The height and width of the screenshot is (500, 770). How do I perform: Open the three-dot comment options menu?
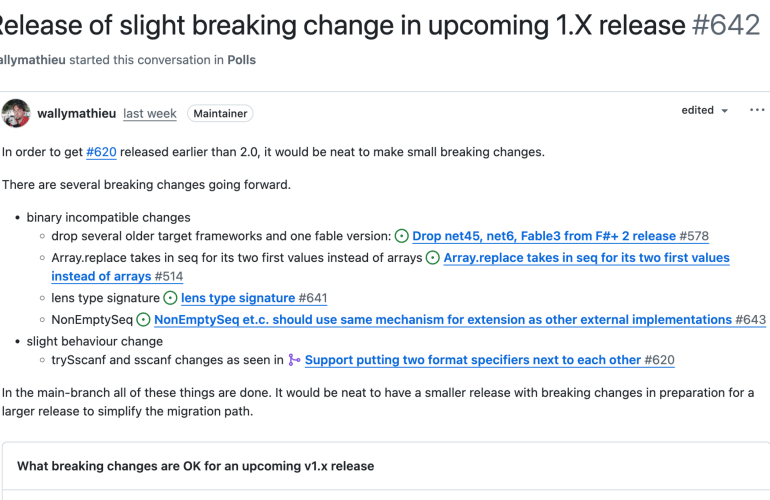(756, 110)
